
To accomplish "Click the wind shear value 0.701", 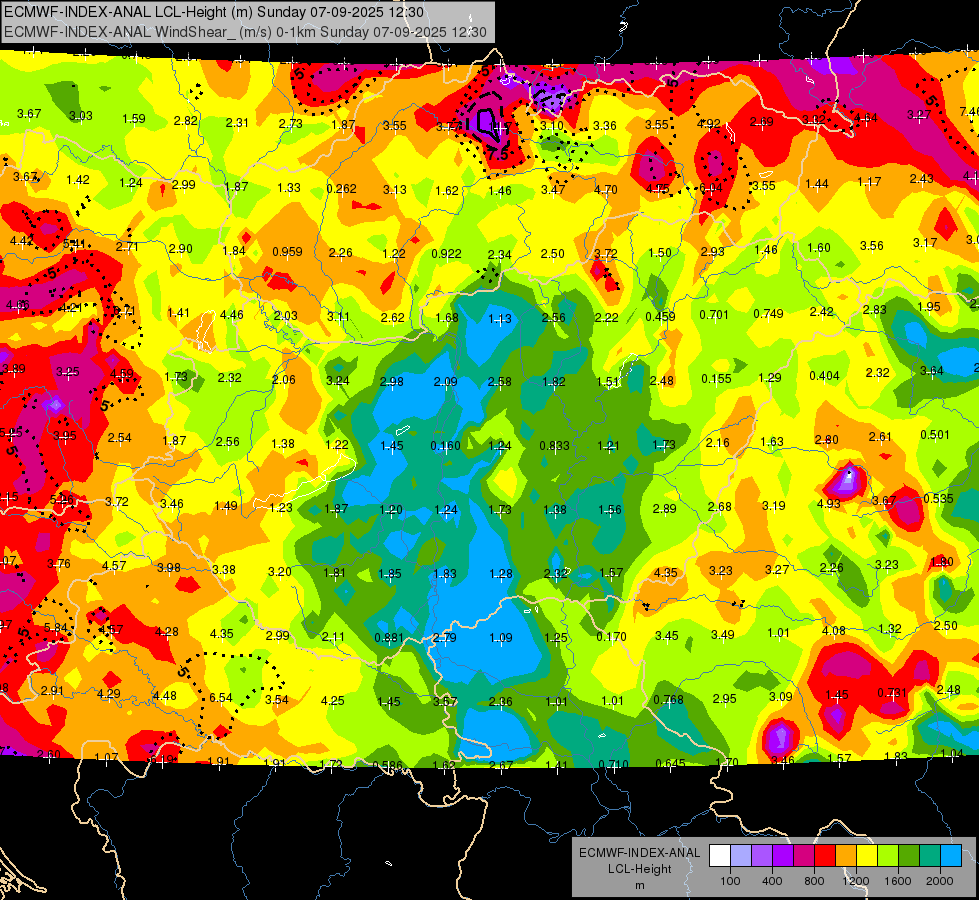I will click(714, 315).
